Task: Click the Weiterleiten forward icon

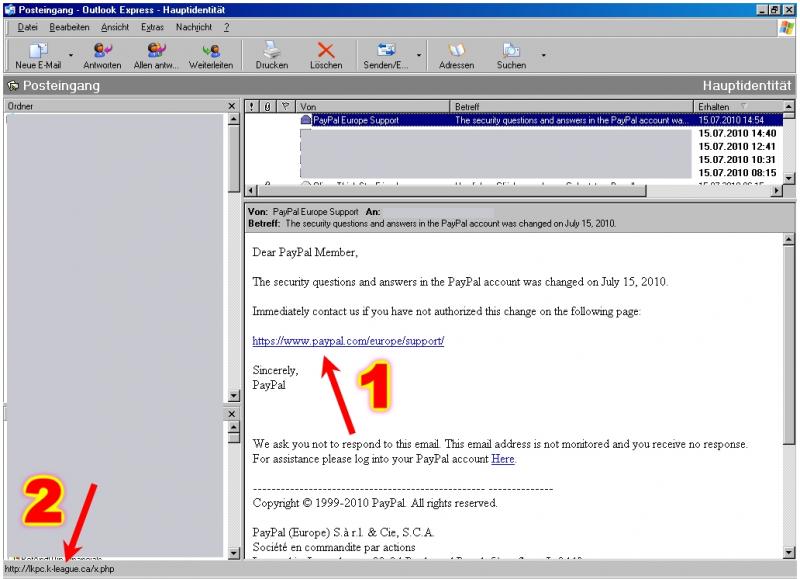Action: coord(211,51)
